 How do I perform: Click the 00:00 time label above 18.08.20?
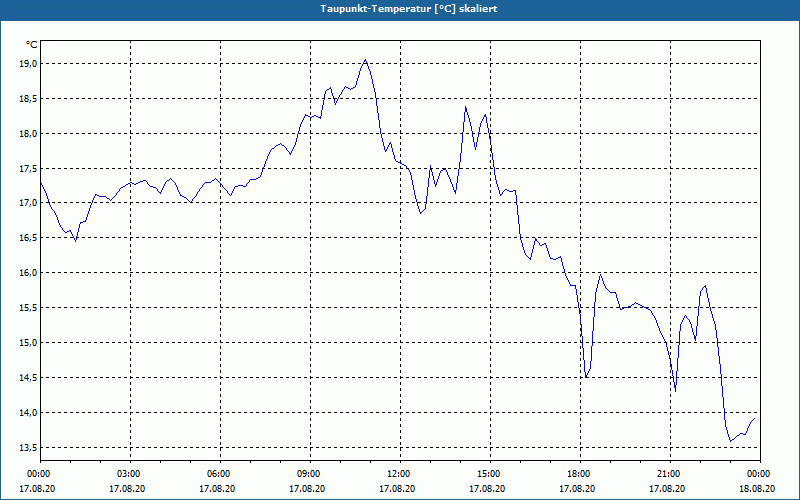[x=760, y=474]
